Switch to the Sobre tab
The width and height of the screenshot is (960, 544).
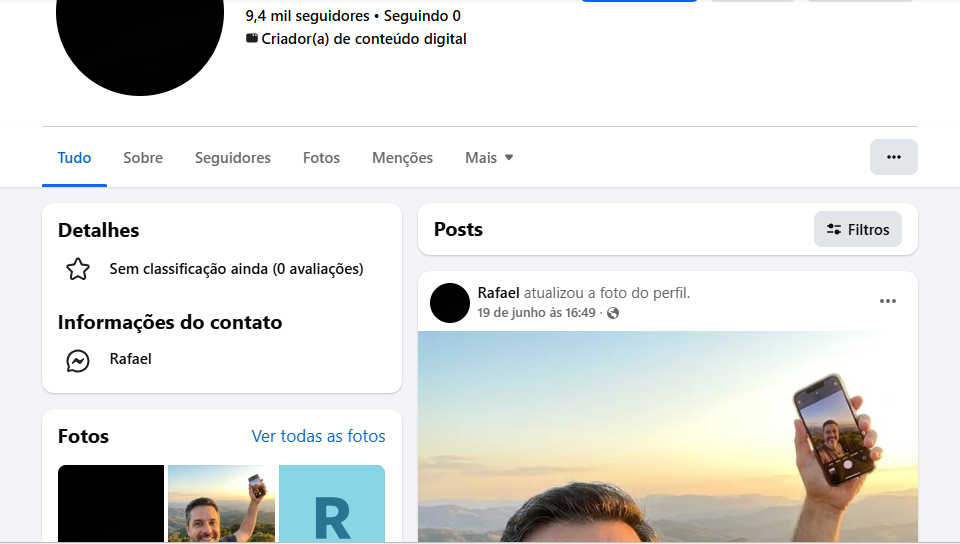(x=143, y=158)
